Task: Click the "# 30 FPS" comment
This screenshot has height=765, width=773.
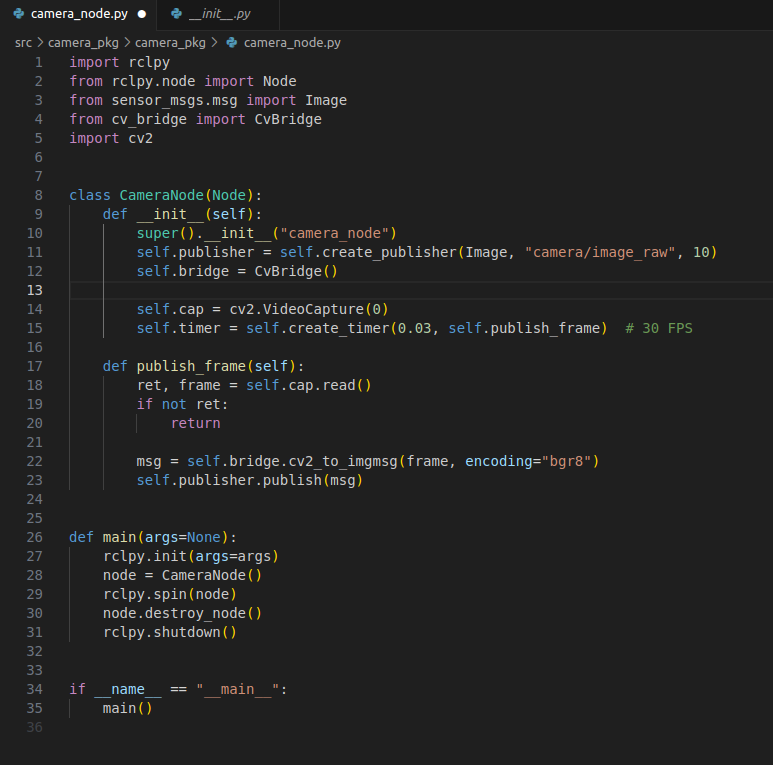Action: click(658, 328)
